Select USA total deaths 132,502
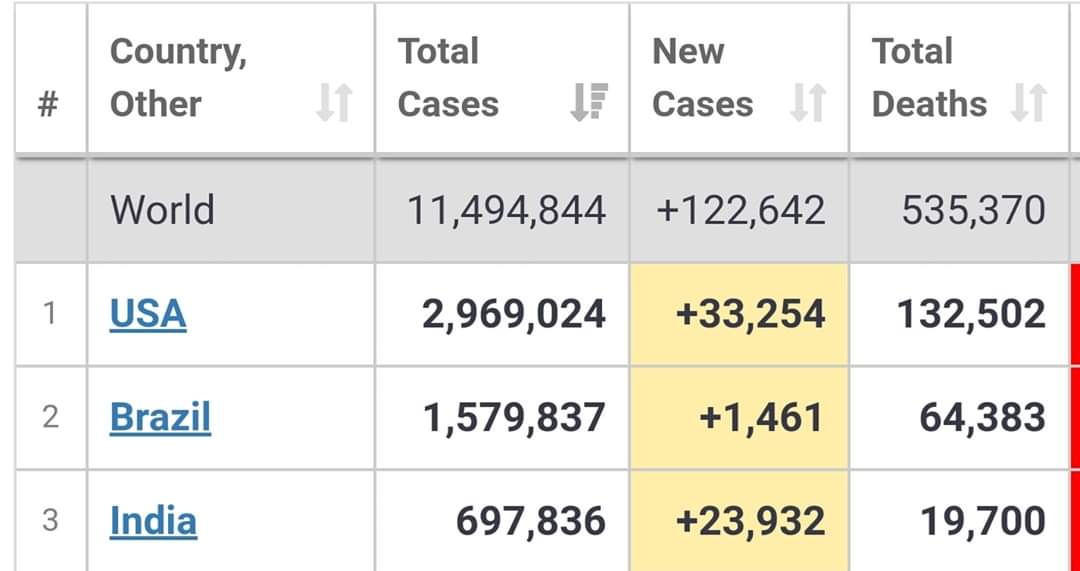Screen dimensions: 1080x571 971,315
